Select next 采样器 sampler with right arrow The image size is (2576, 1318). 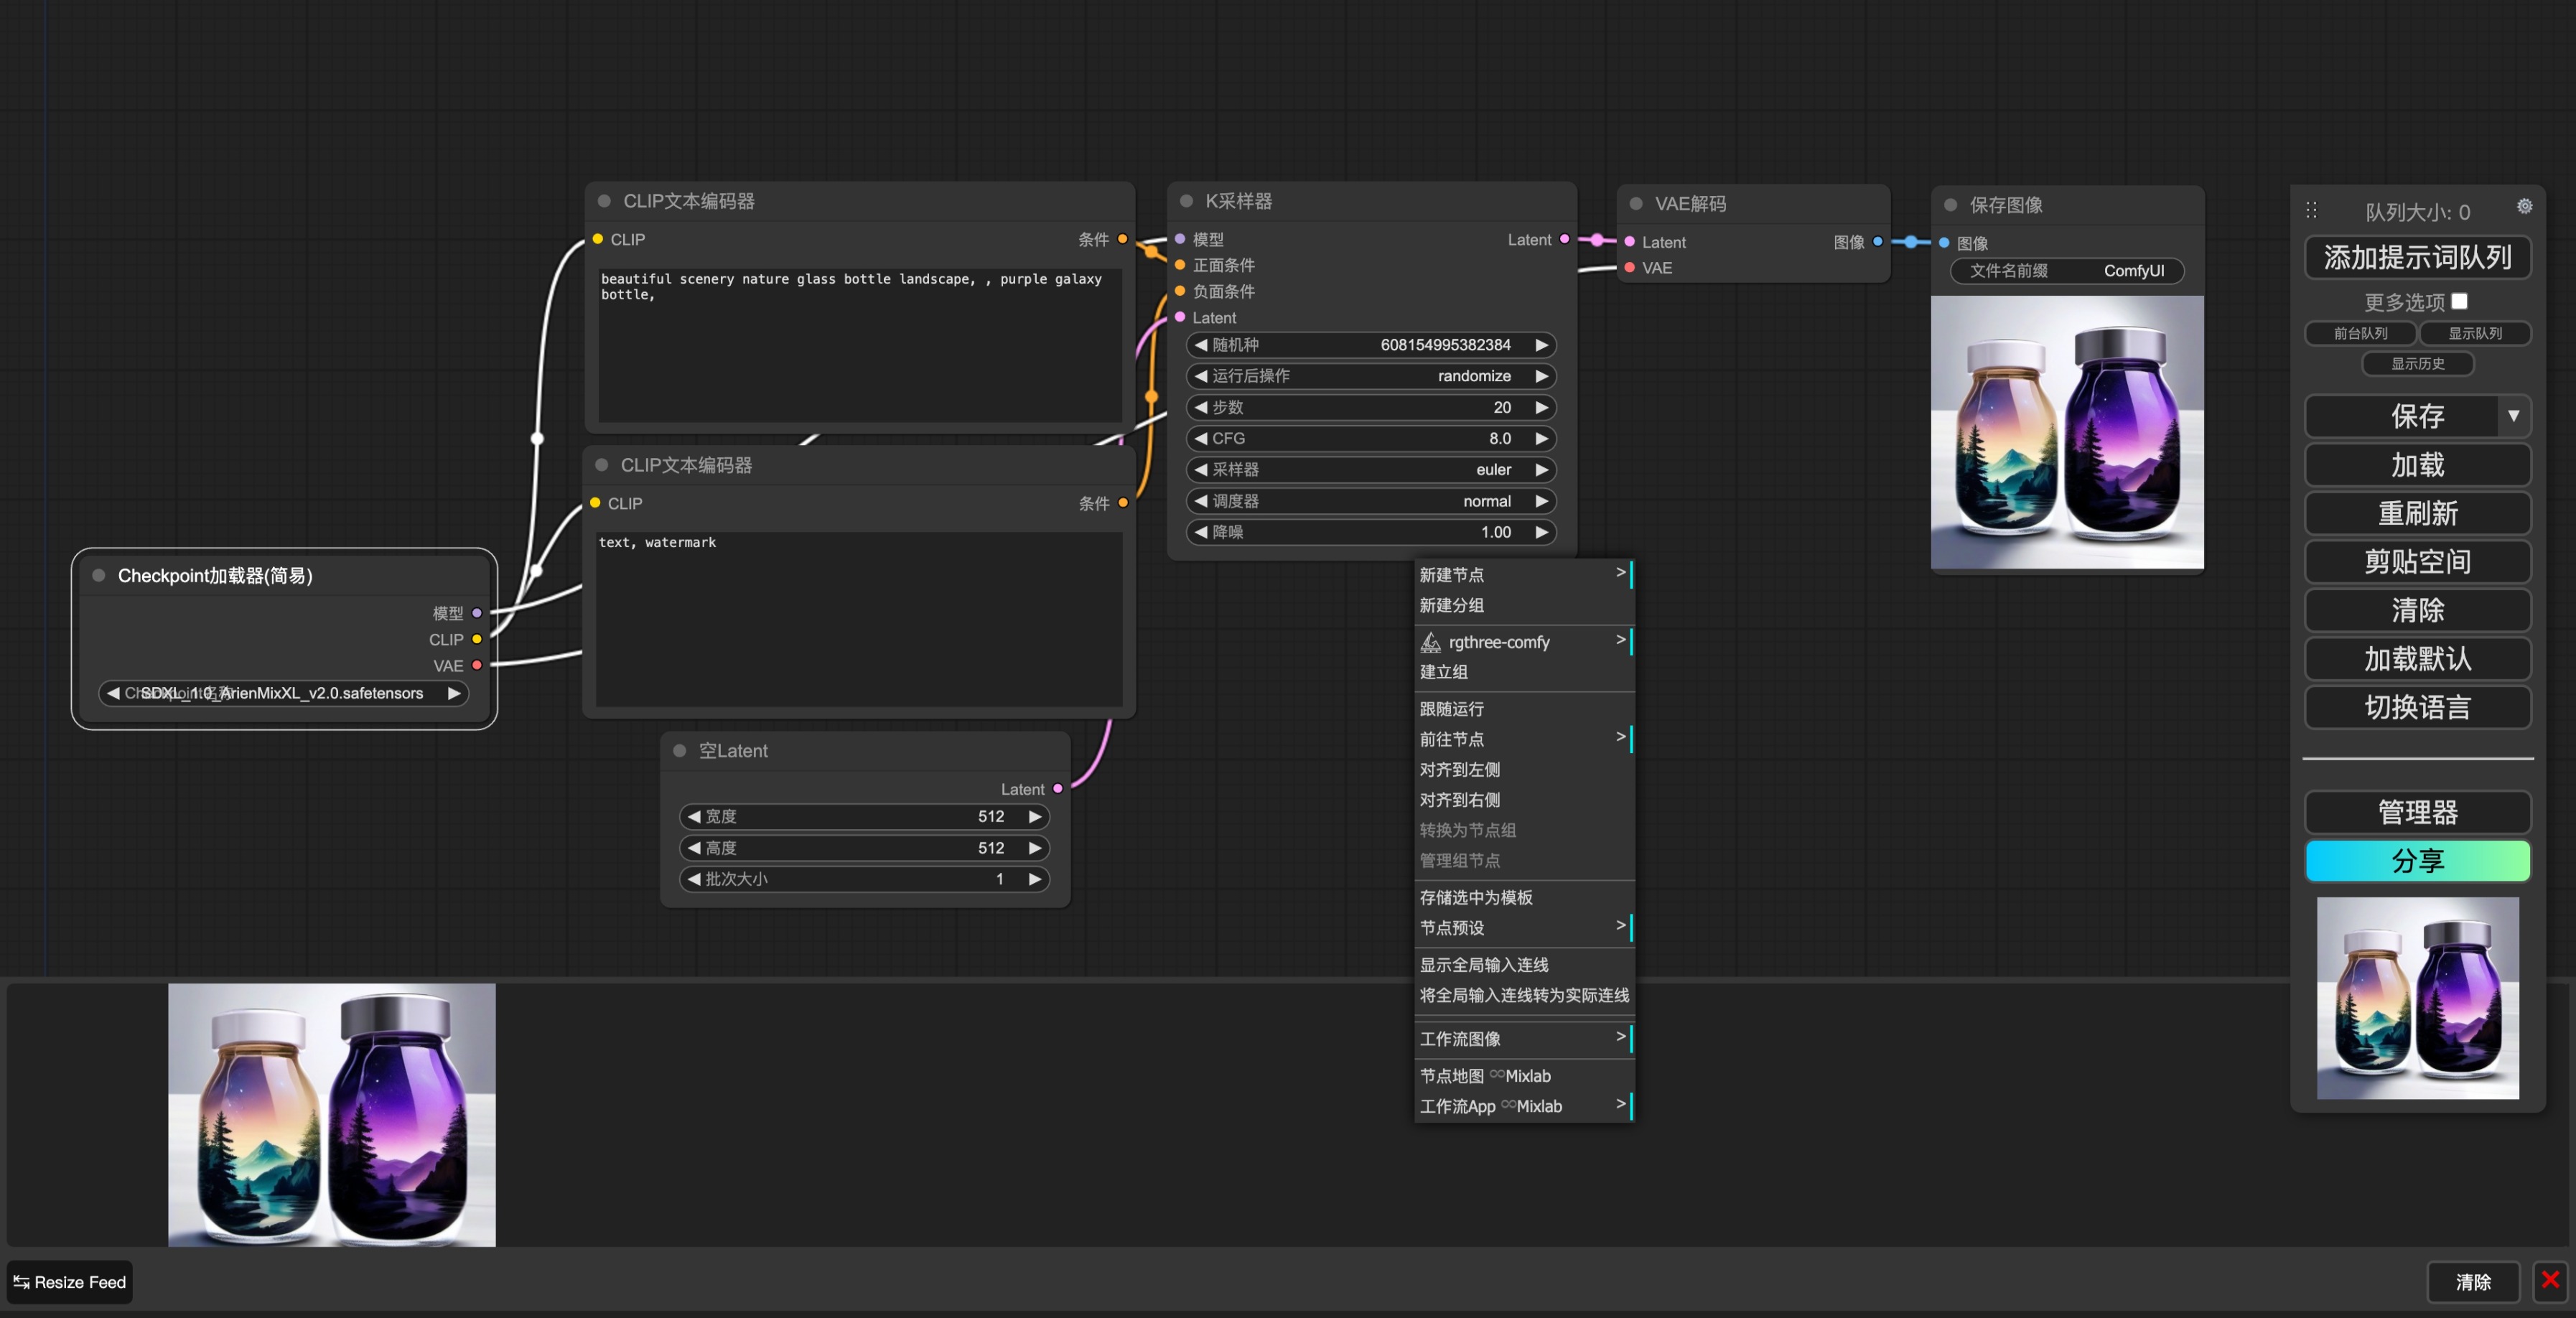point(1541,470)
